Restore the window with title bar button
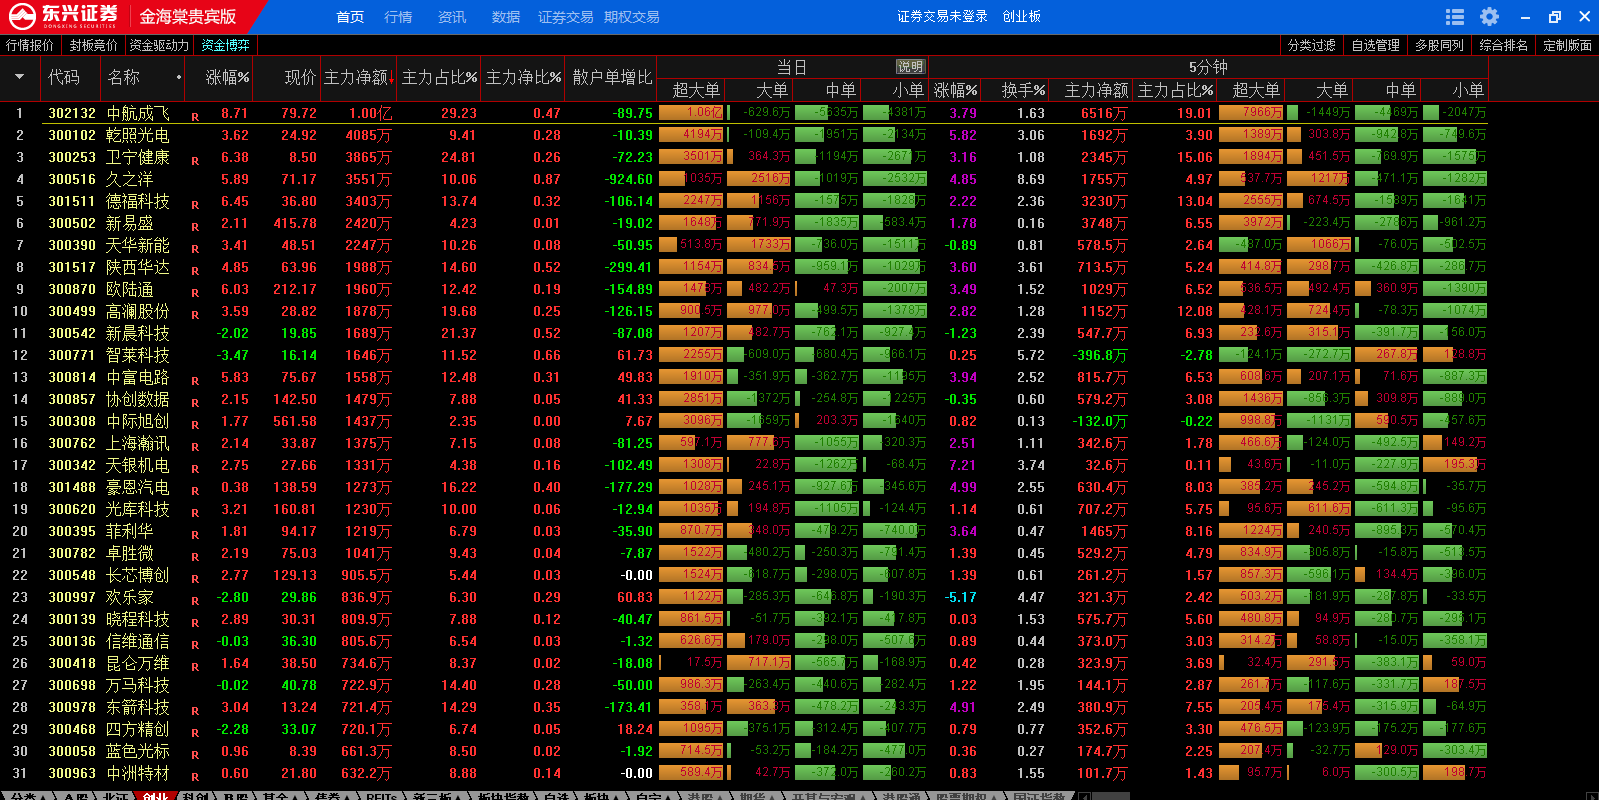Image resolution: width=1599 pixels, height=800 pixels. 1554,17
